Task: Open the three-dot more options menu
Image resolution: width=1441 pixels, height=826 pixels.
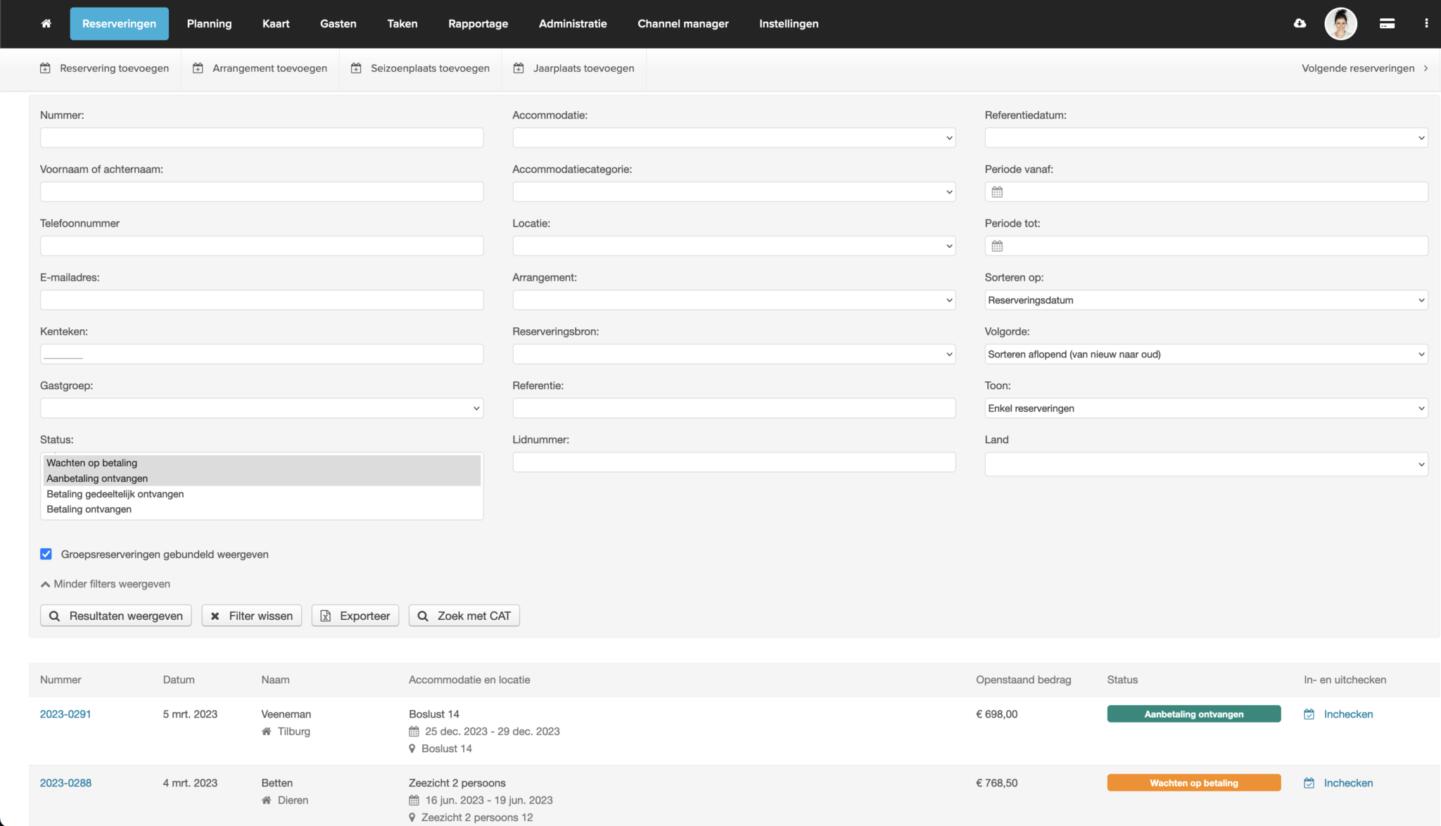Action: pyautogui.click(x=1426, y=24)
